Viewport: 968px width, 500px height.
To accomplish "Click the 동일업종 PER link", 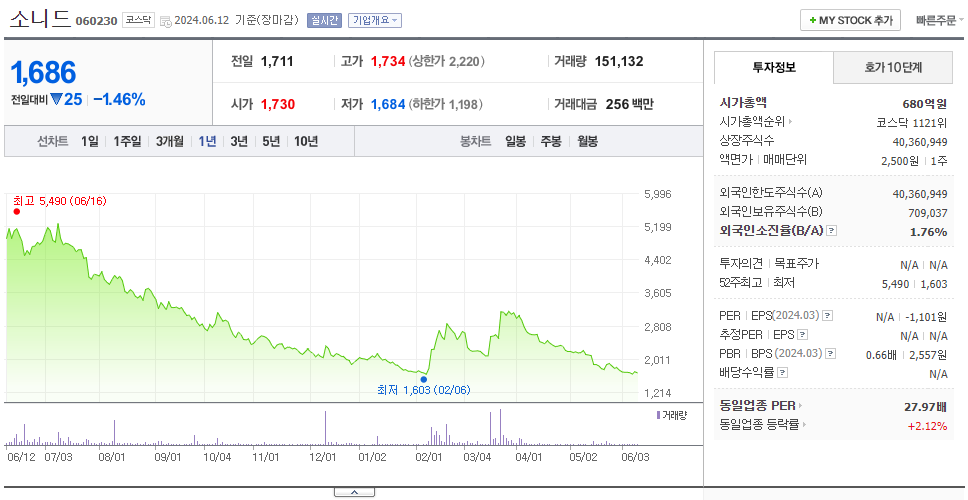I will pos(757,406).
